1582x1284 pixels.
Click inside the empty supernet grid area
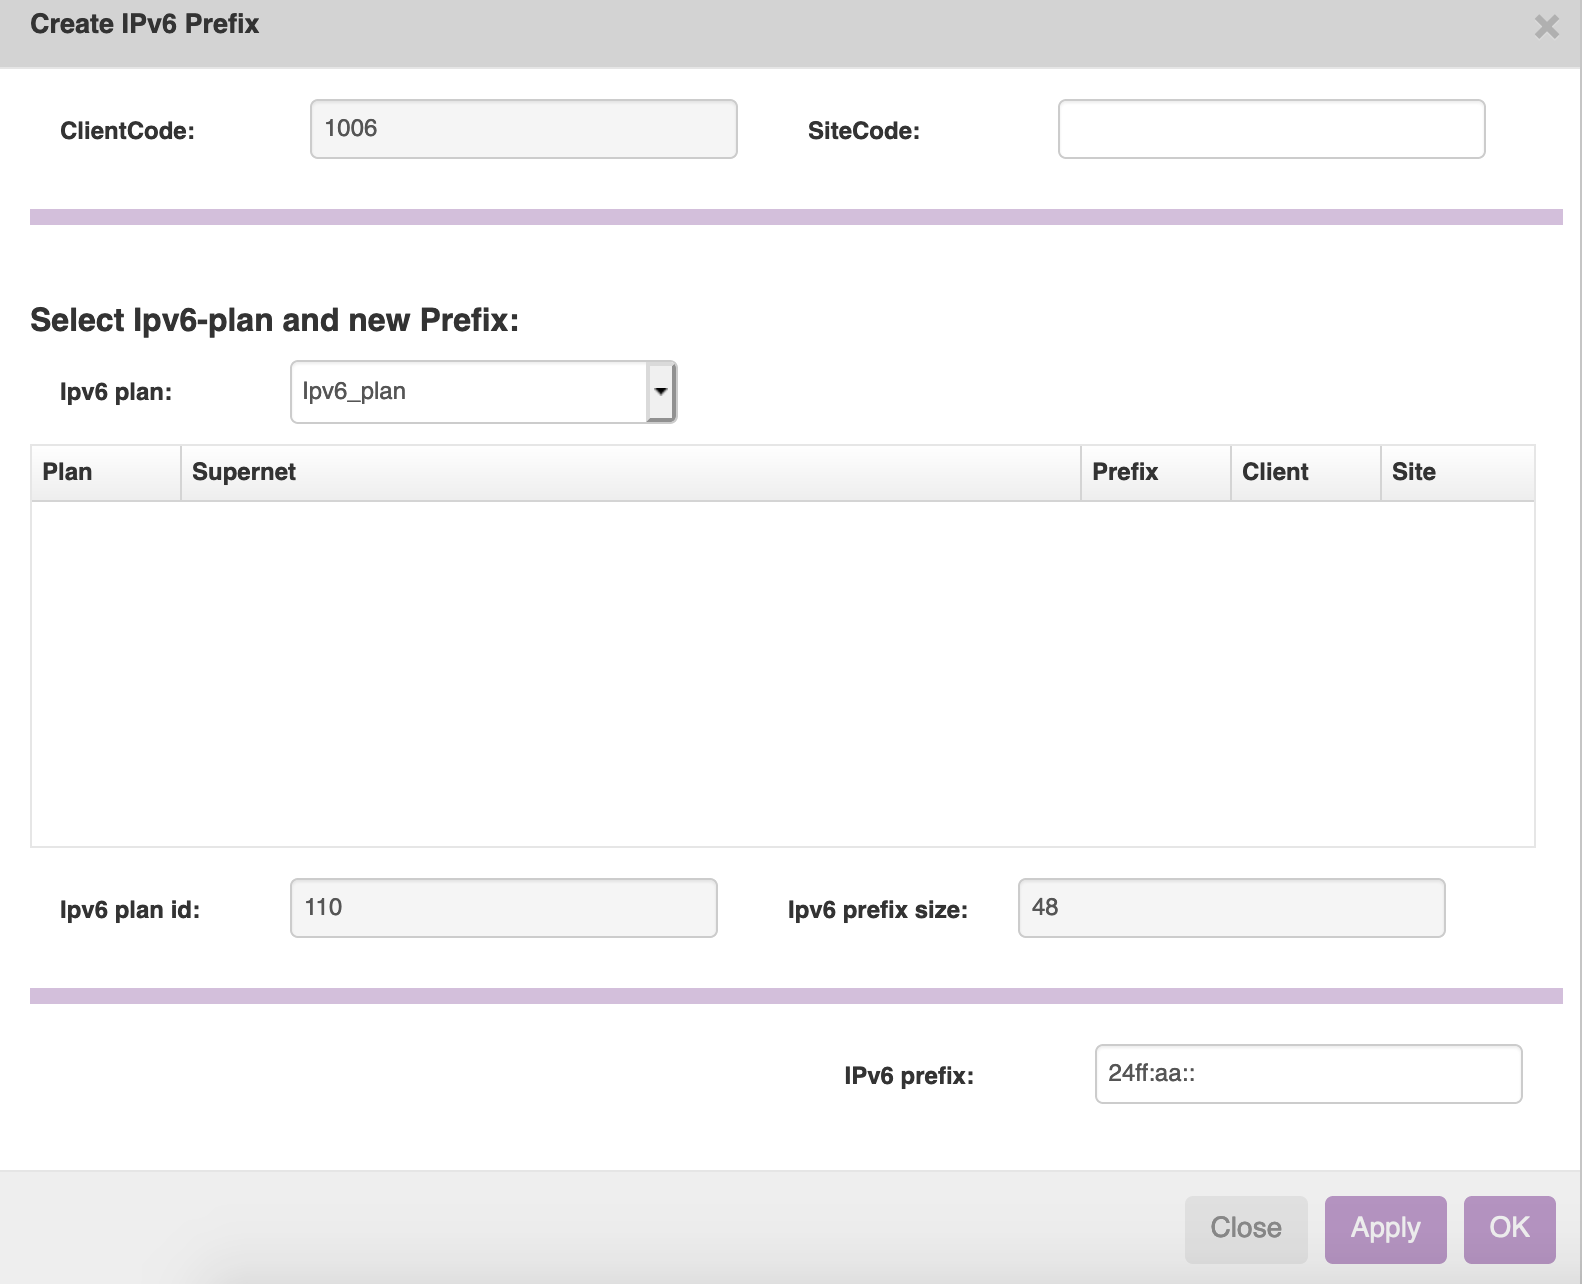782,673
